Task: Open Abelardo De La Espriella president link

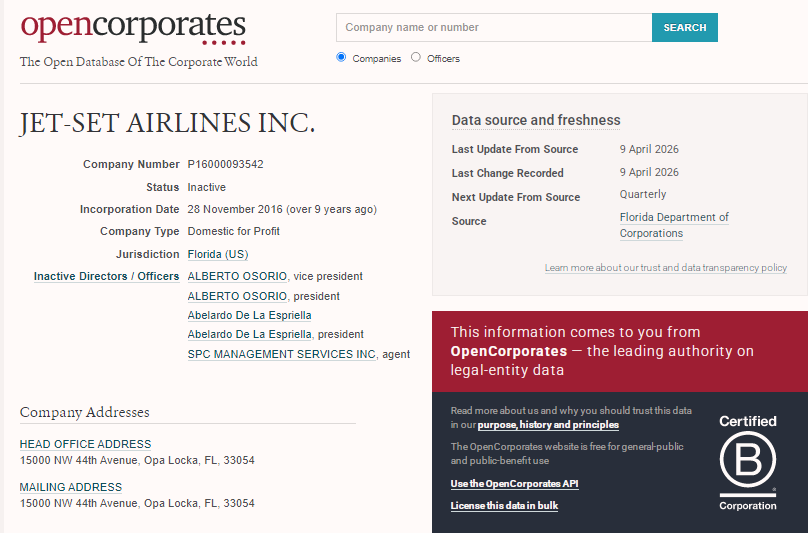Action: (x=249, y=335)
